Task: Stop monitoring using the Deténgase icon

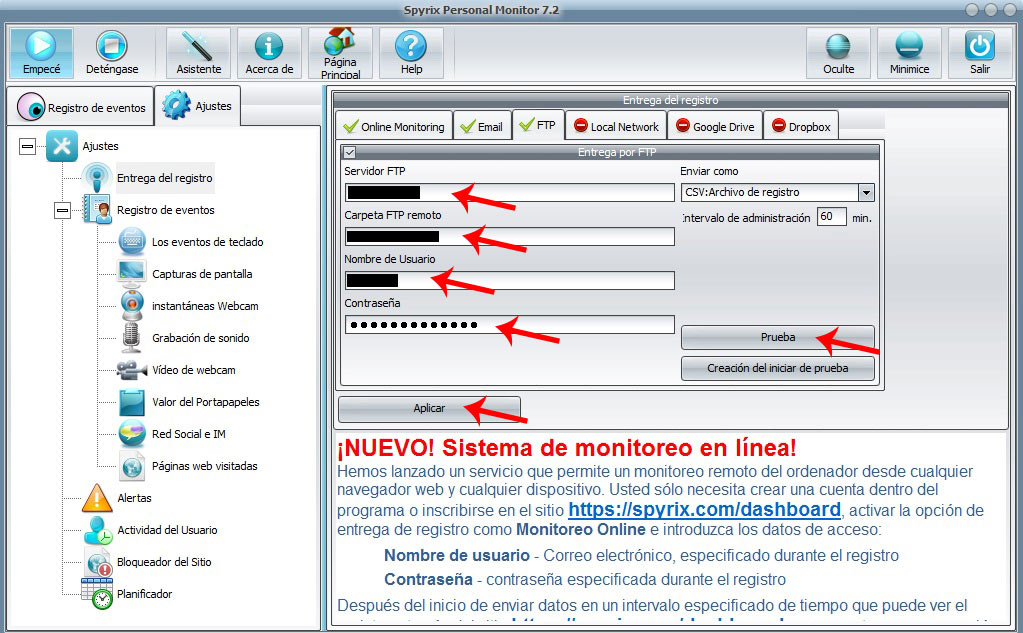Action: (x=112, y=53)
